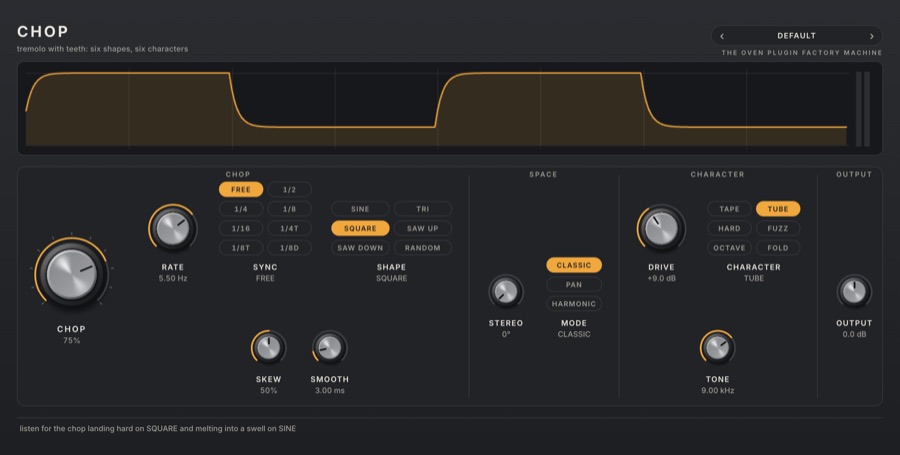Image resolution: width=900 pixels, height=455 pixels.
Task: Click the OUTPUT gain knob
Action: click(854, 291)
